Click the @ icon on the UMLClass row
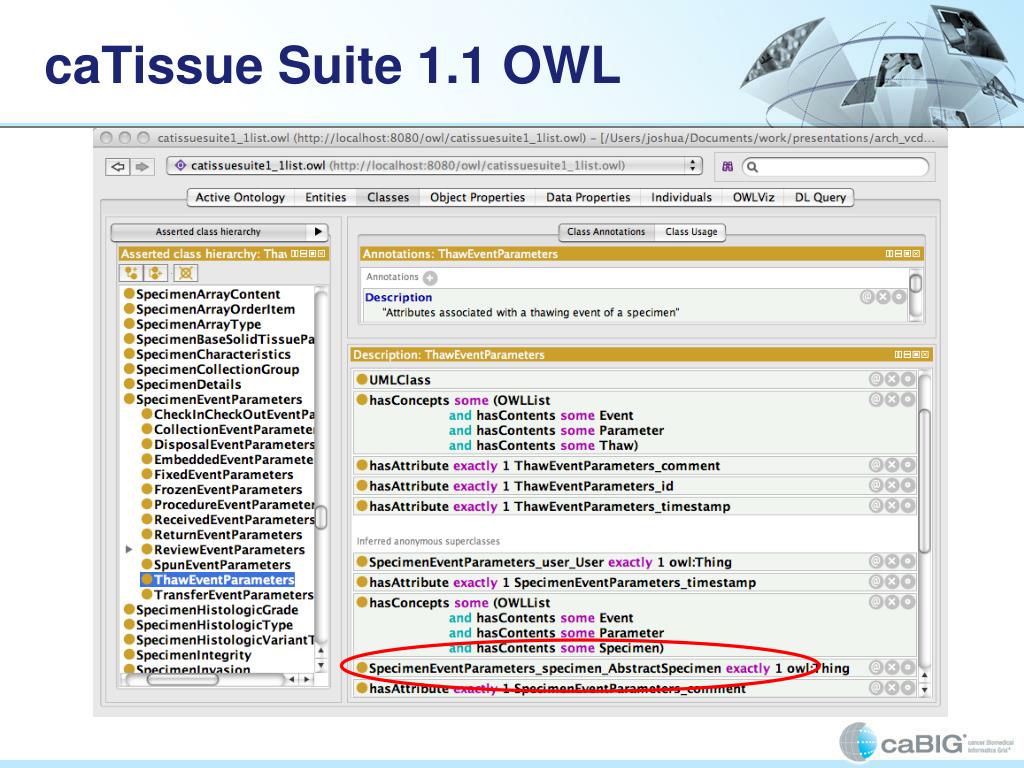 tap(876, 379)
